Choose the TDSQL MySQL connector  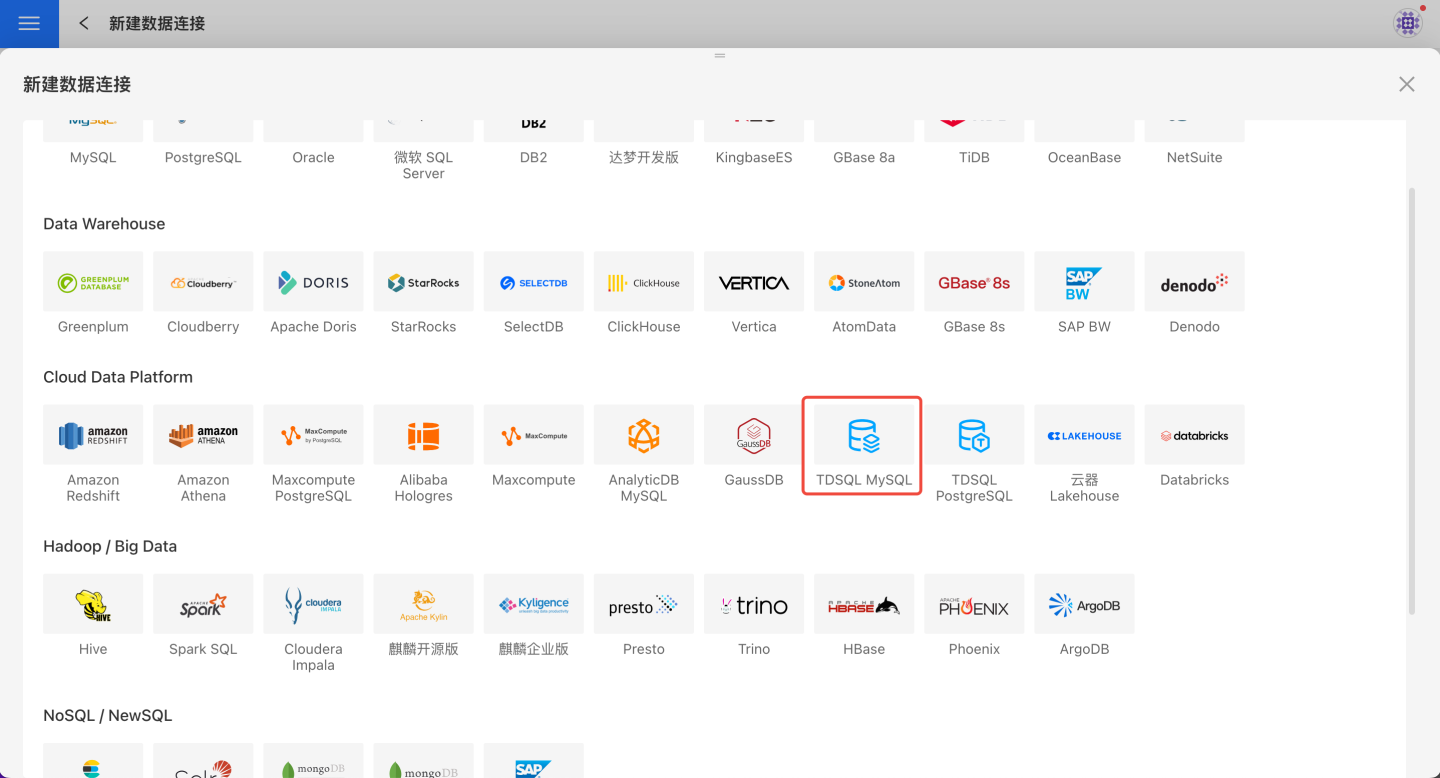[x=863, y=436]
